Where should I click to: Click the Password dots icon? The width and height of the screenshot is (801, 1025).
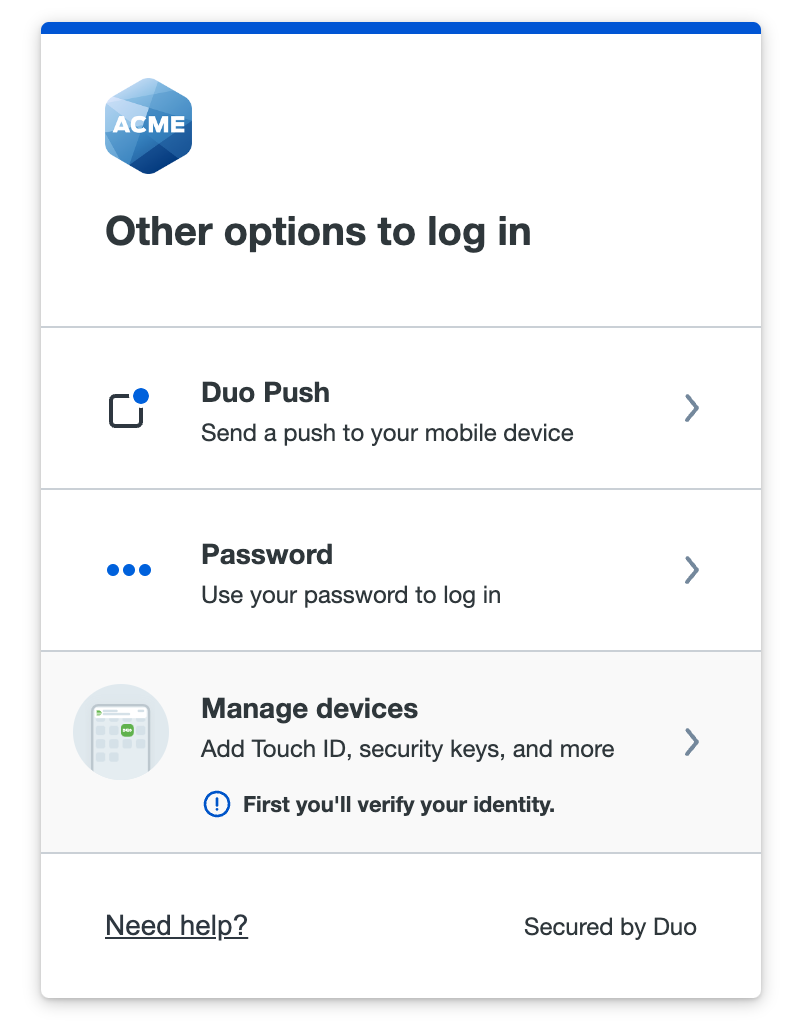click(128, 570)
